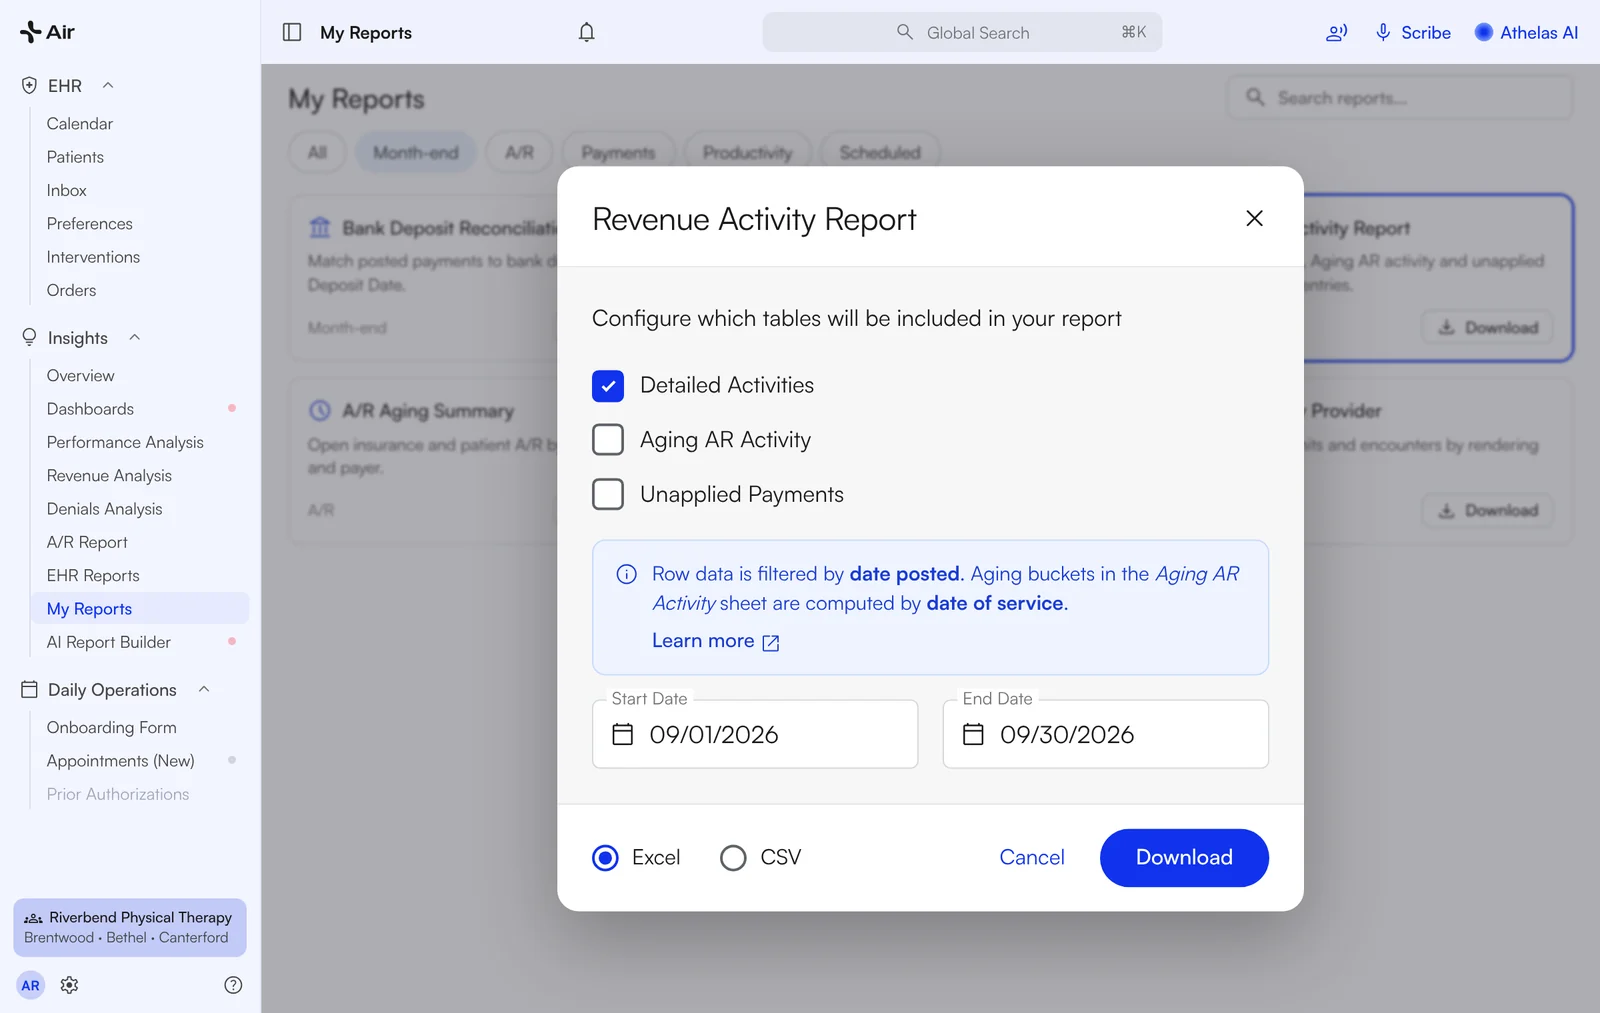Open Revenue Analysis in sidebar
Image resolution: width=1600 pixels, height=1013 pixels.
coord(109,475)
